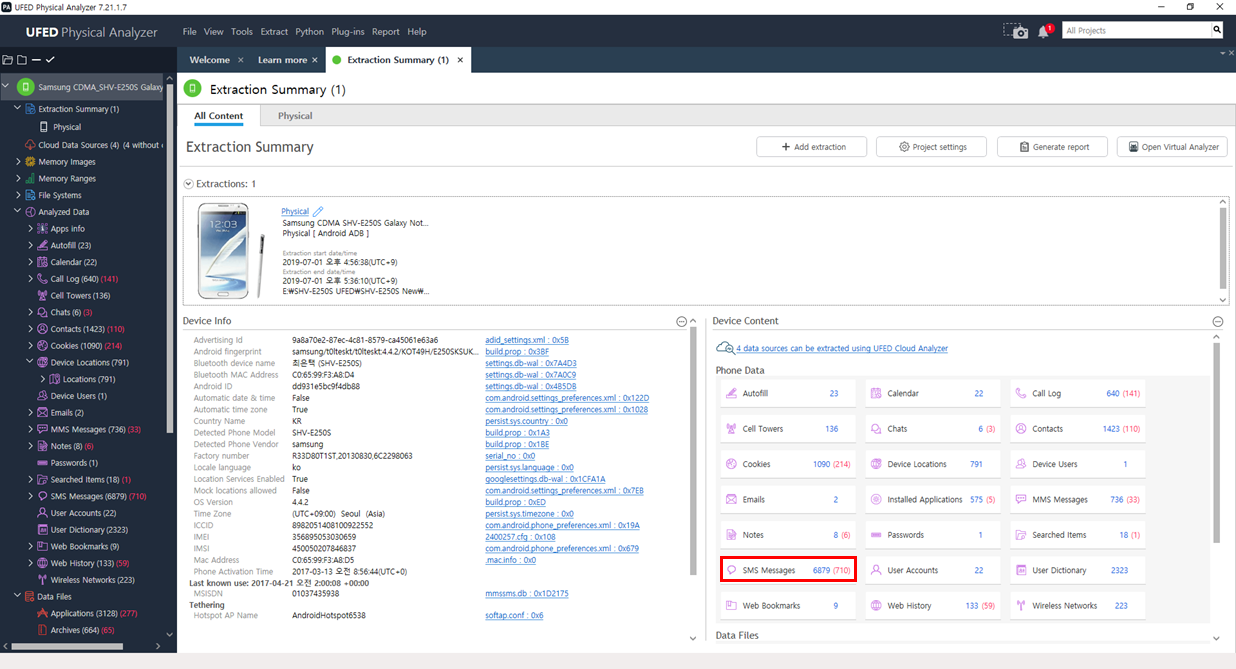Collapse the Analyzed Data tree node
Screen dimensions: 1236x669
[x=18, y=212]
